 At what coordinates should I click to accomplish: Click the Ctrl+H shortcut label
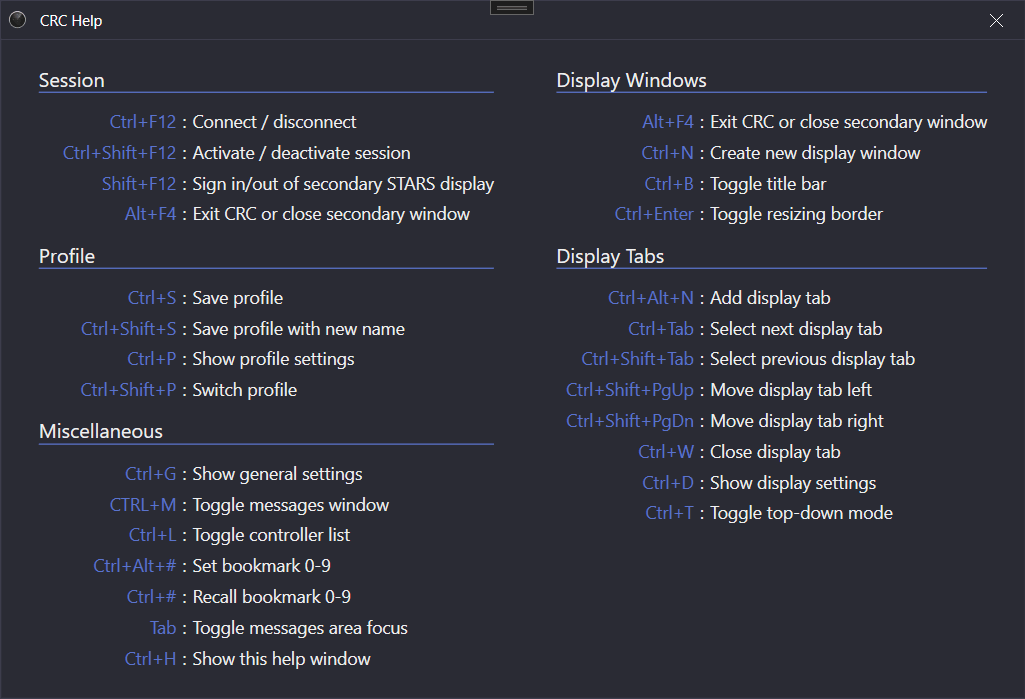[151, 659]
